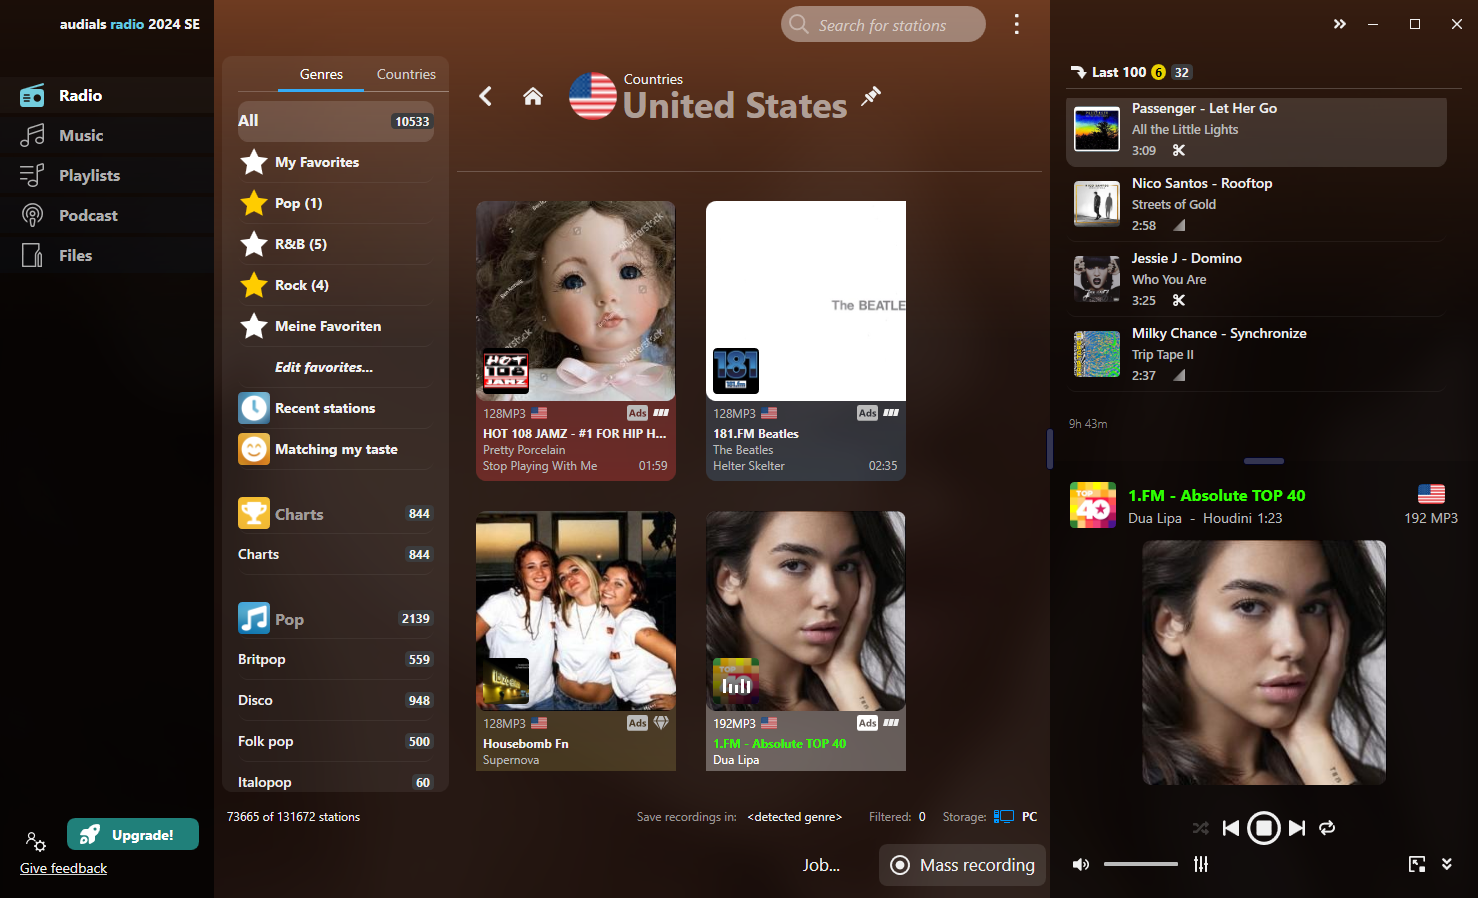Select the R&B (5) favorites list
The image size is (1478, 898).
click(x=335, y=244)
